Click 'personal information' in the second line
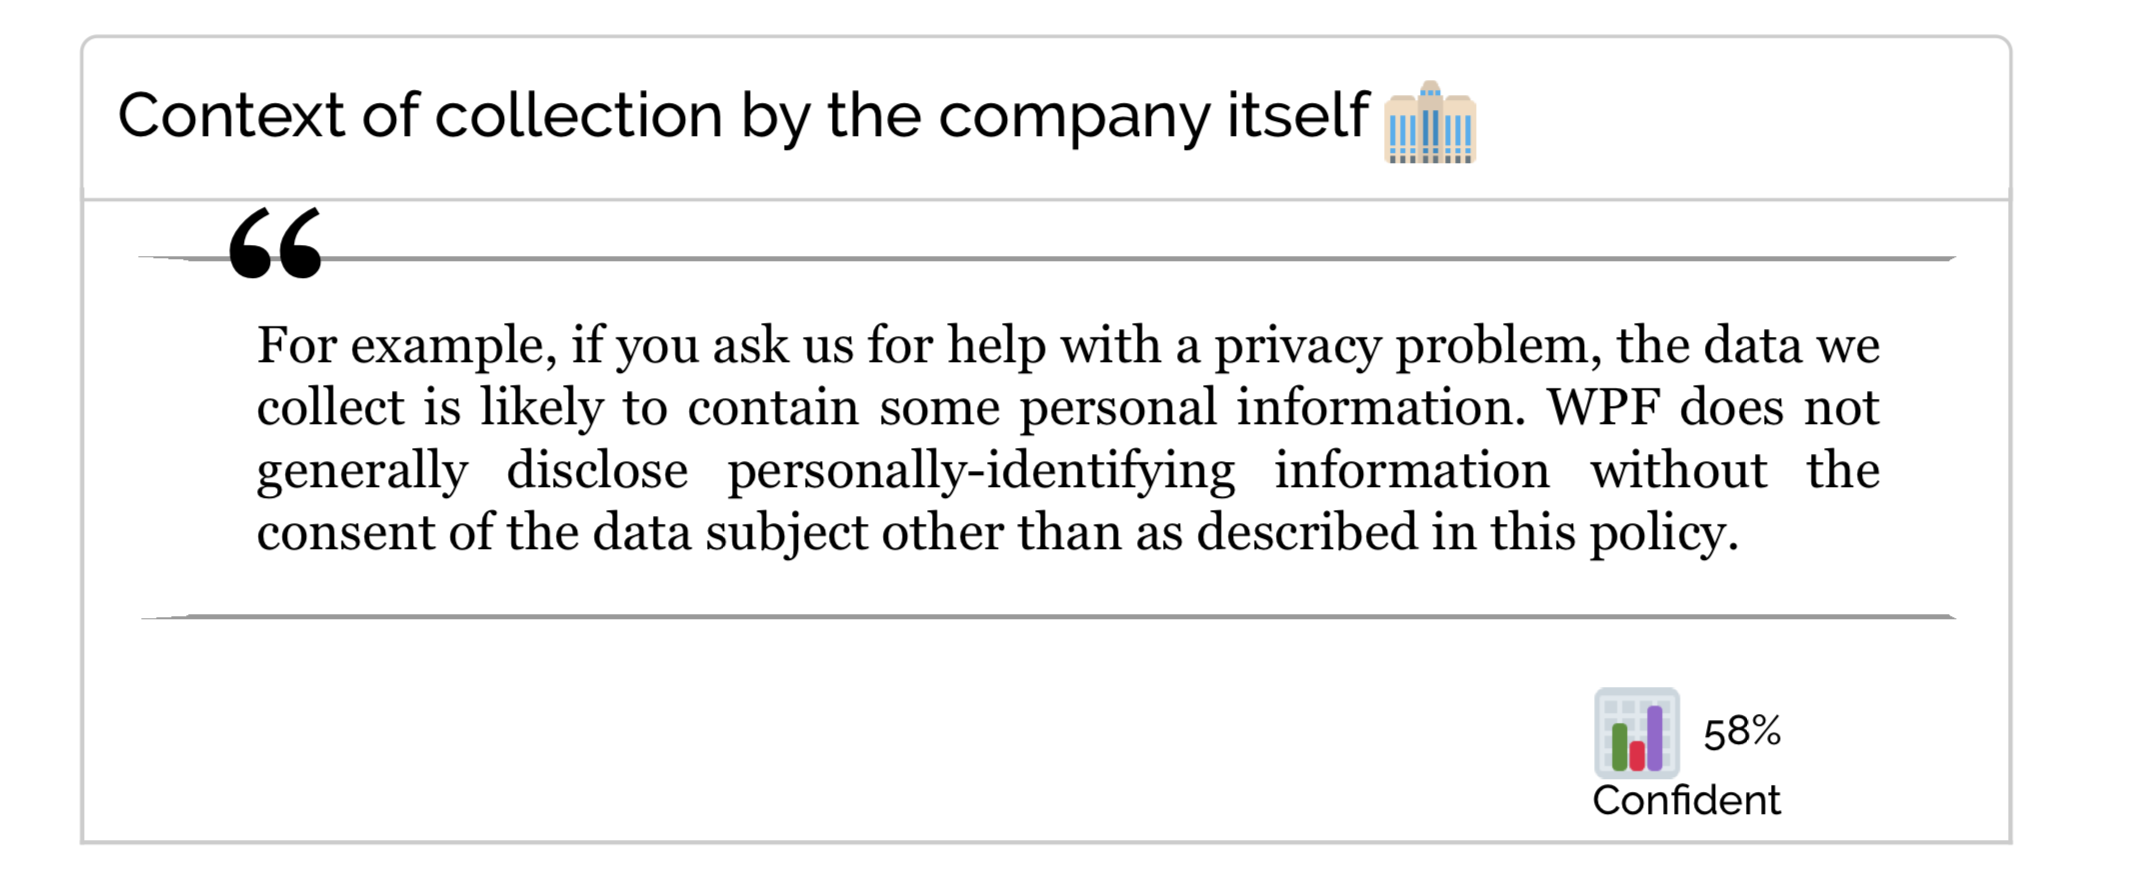 pyautogui.click(x=1272, y=409)
